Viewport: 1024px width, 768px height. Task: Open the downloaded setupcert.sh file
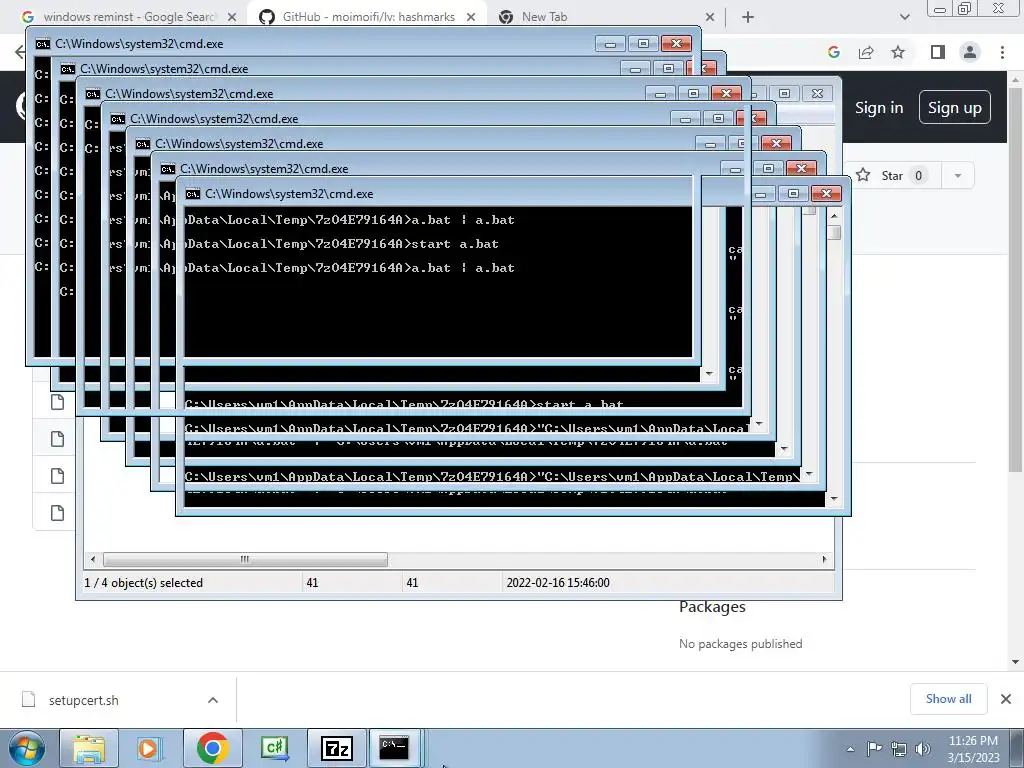[x=84, y=700]
